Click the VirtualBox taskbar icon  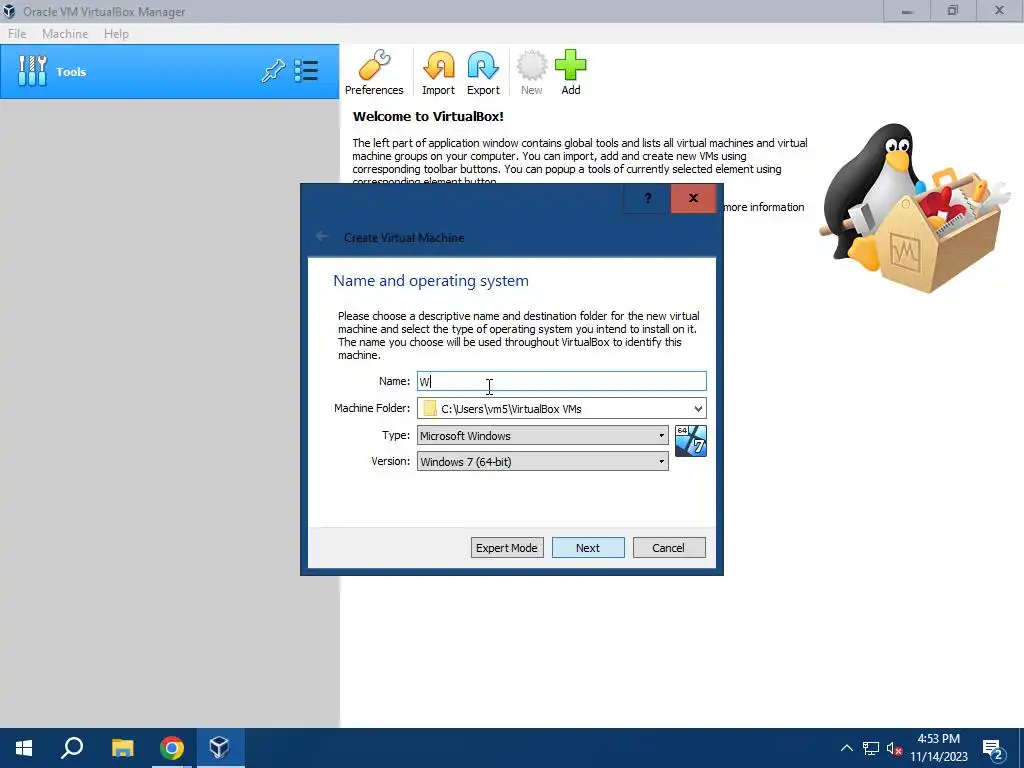click(x=219, y=748)
